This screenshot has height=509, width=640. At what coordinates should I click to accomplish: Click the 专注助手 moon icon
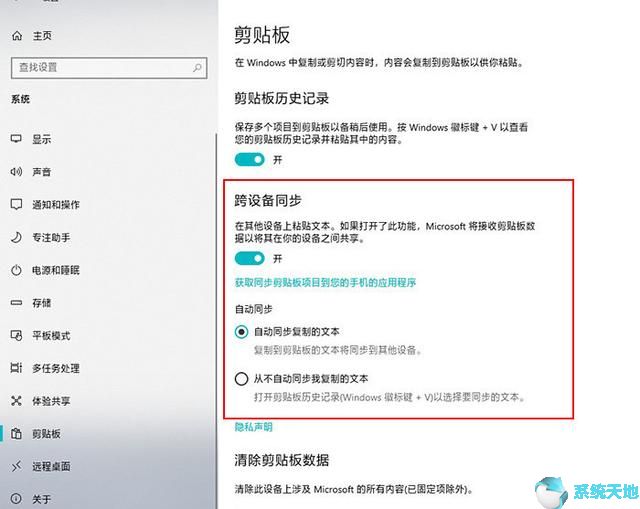pos(16,237)
